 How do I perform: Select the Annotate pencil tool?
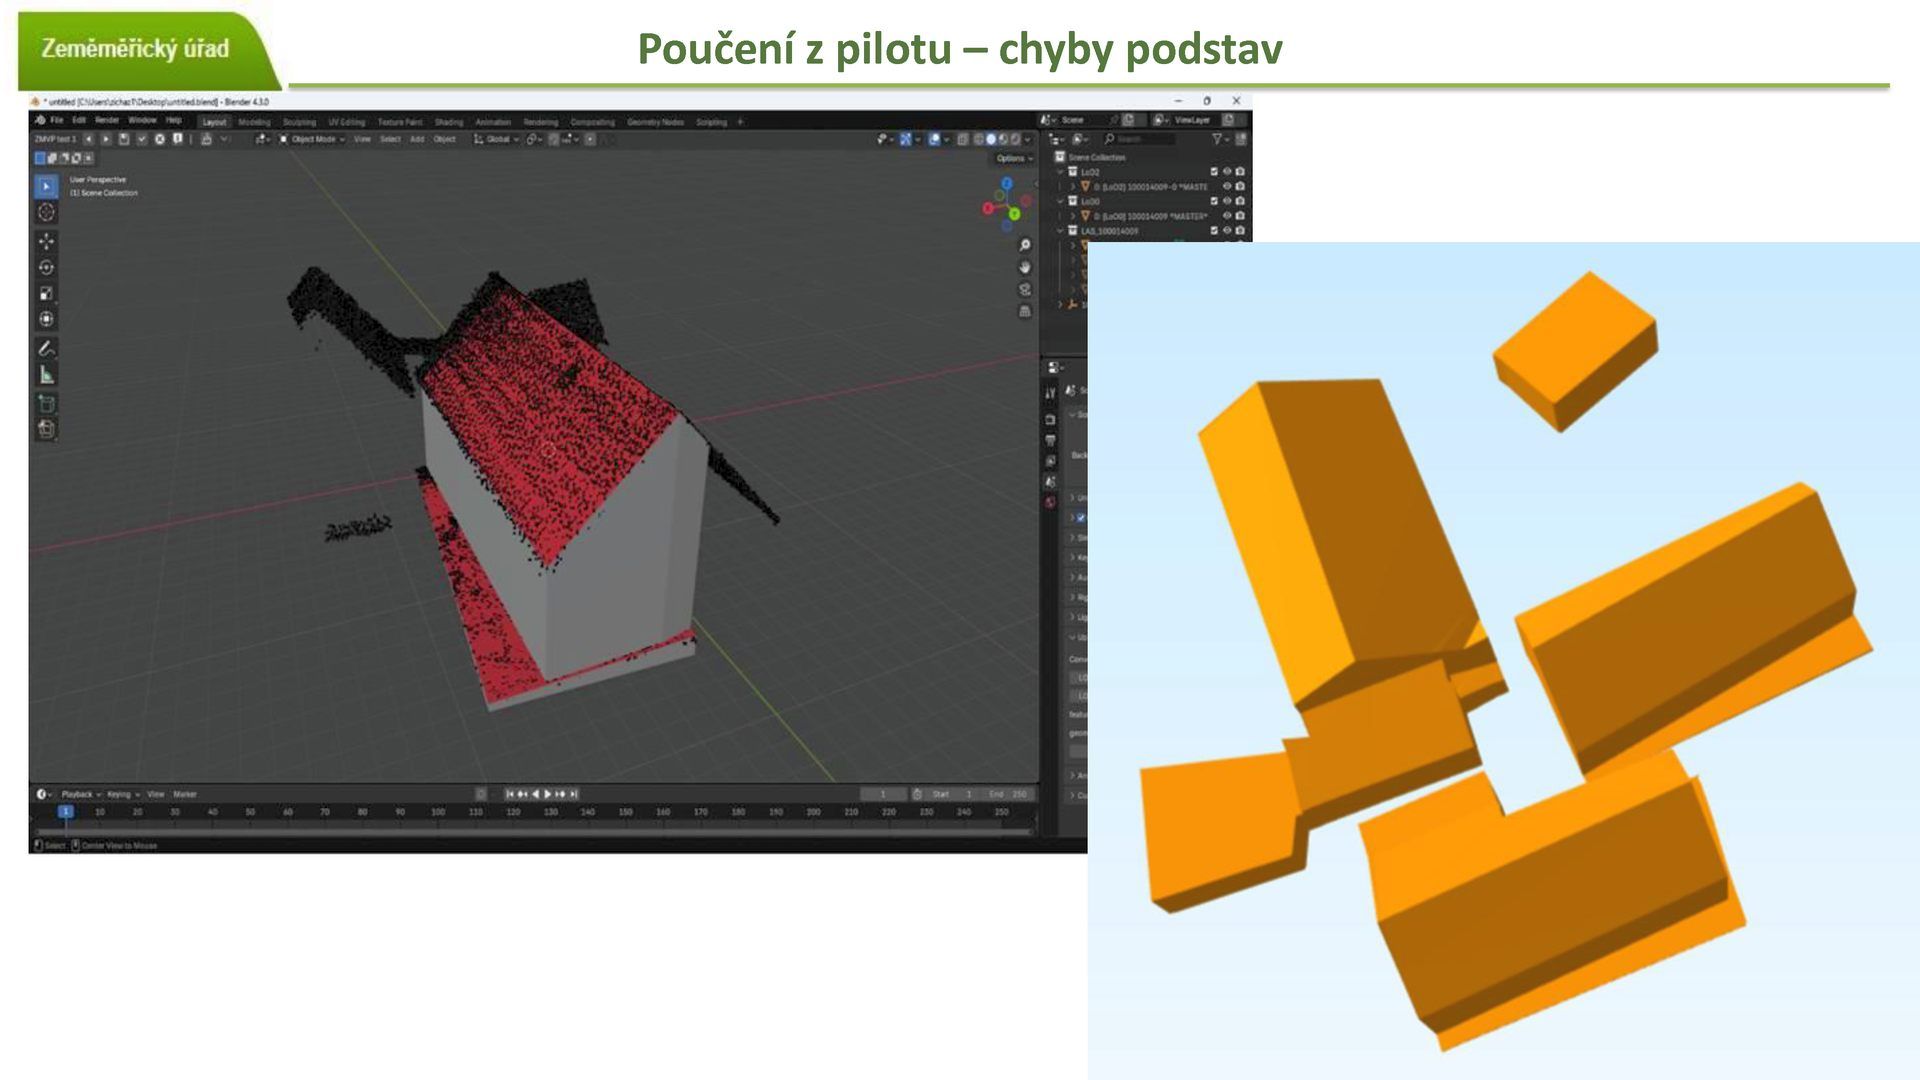pyautogui.click(x=46, y=348)
